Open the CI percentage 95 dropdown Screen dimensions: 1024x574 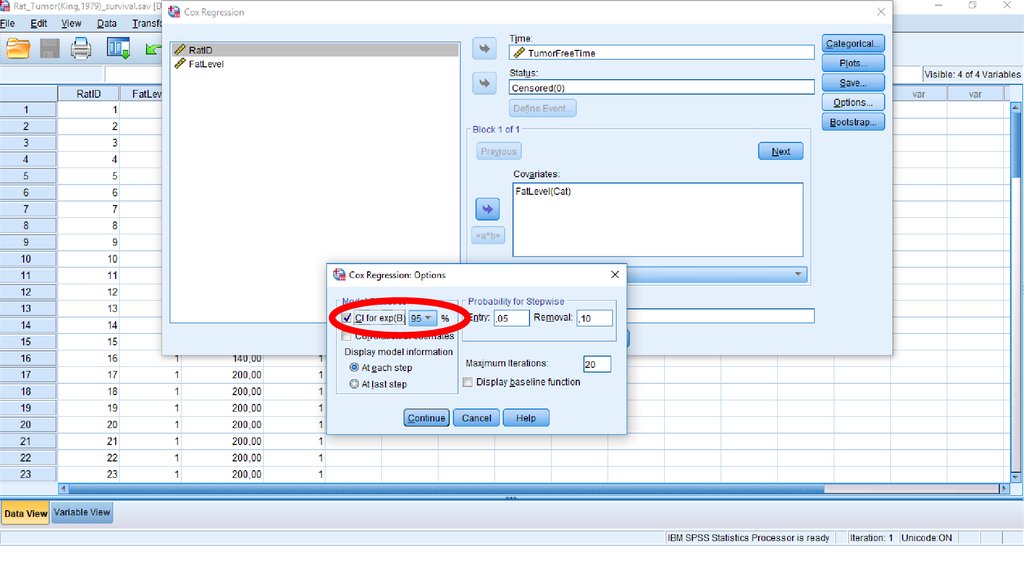[x=422, y=318]
